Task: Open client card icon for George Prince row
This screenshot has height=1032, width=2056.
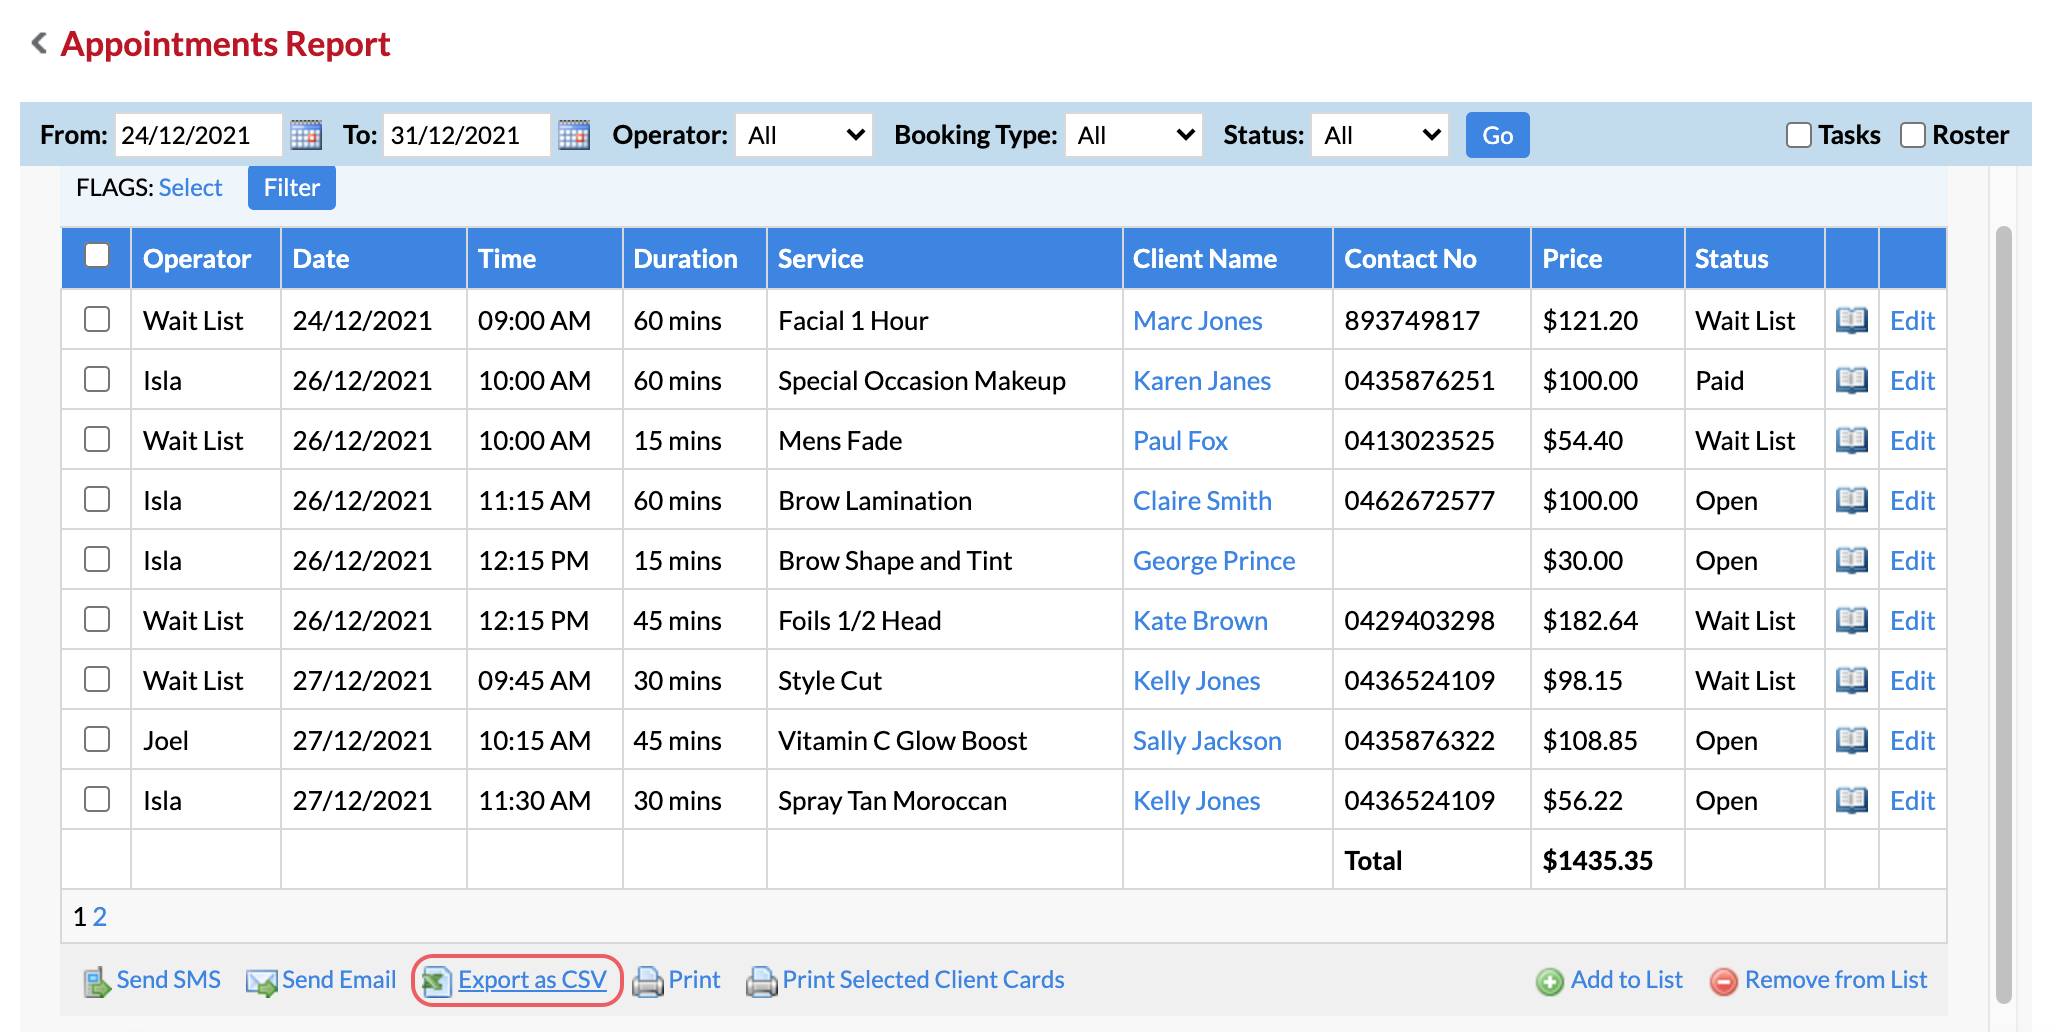Action: pyautogui.click(x=1852, y=560)
